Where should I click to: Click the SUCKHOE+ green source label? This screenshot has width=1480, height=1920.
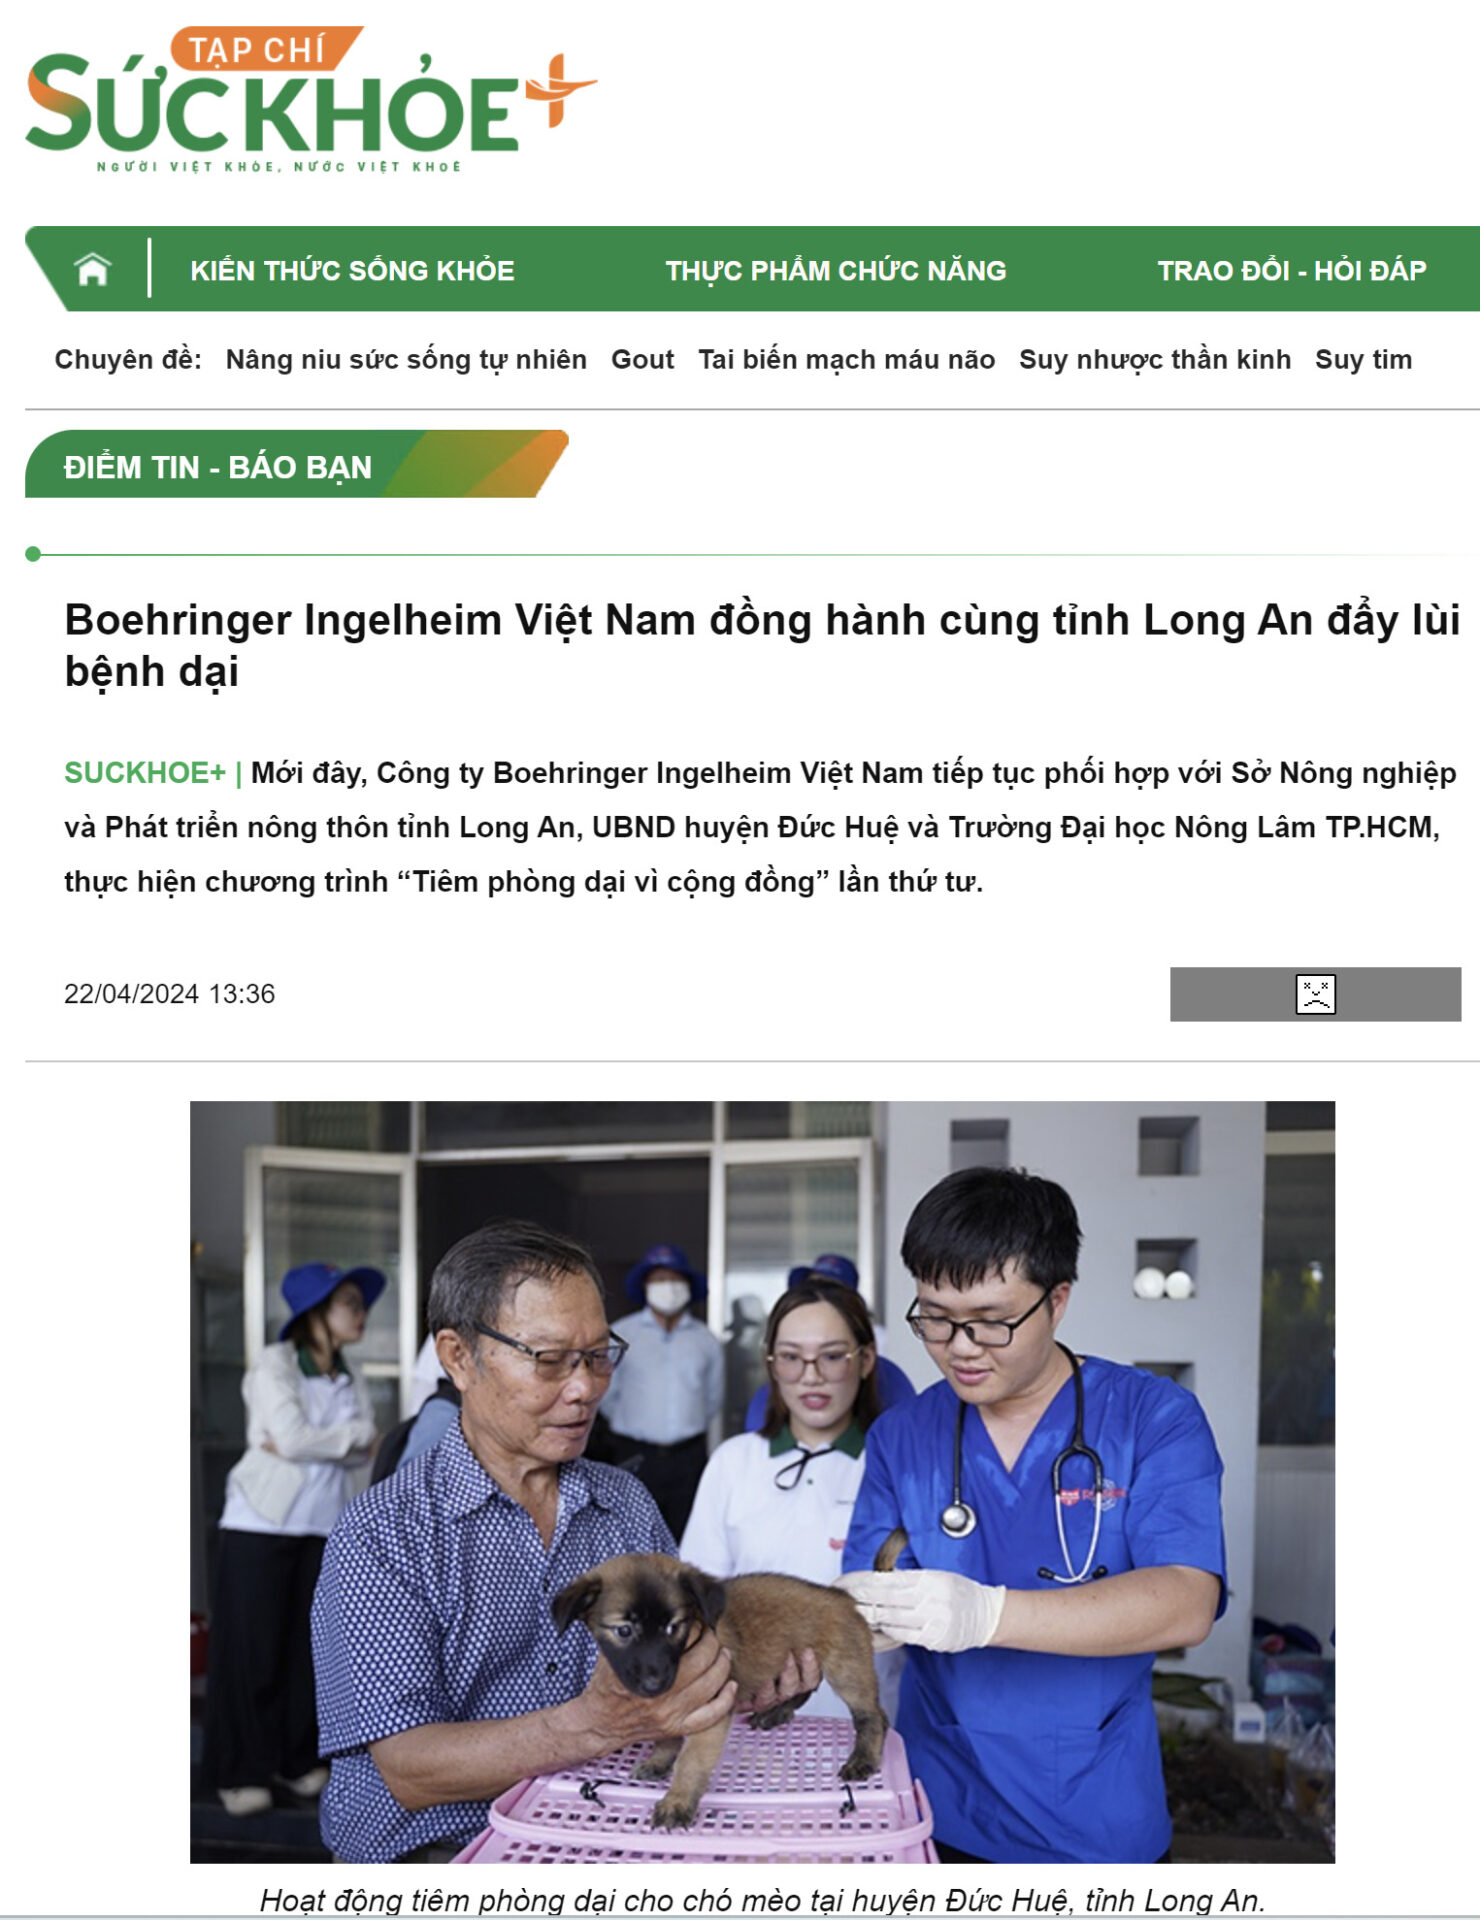pyautogui.click(x=145, y=773)
